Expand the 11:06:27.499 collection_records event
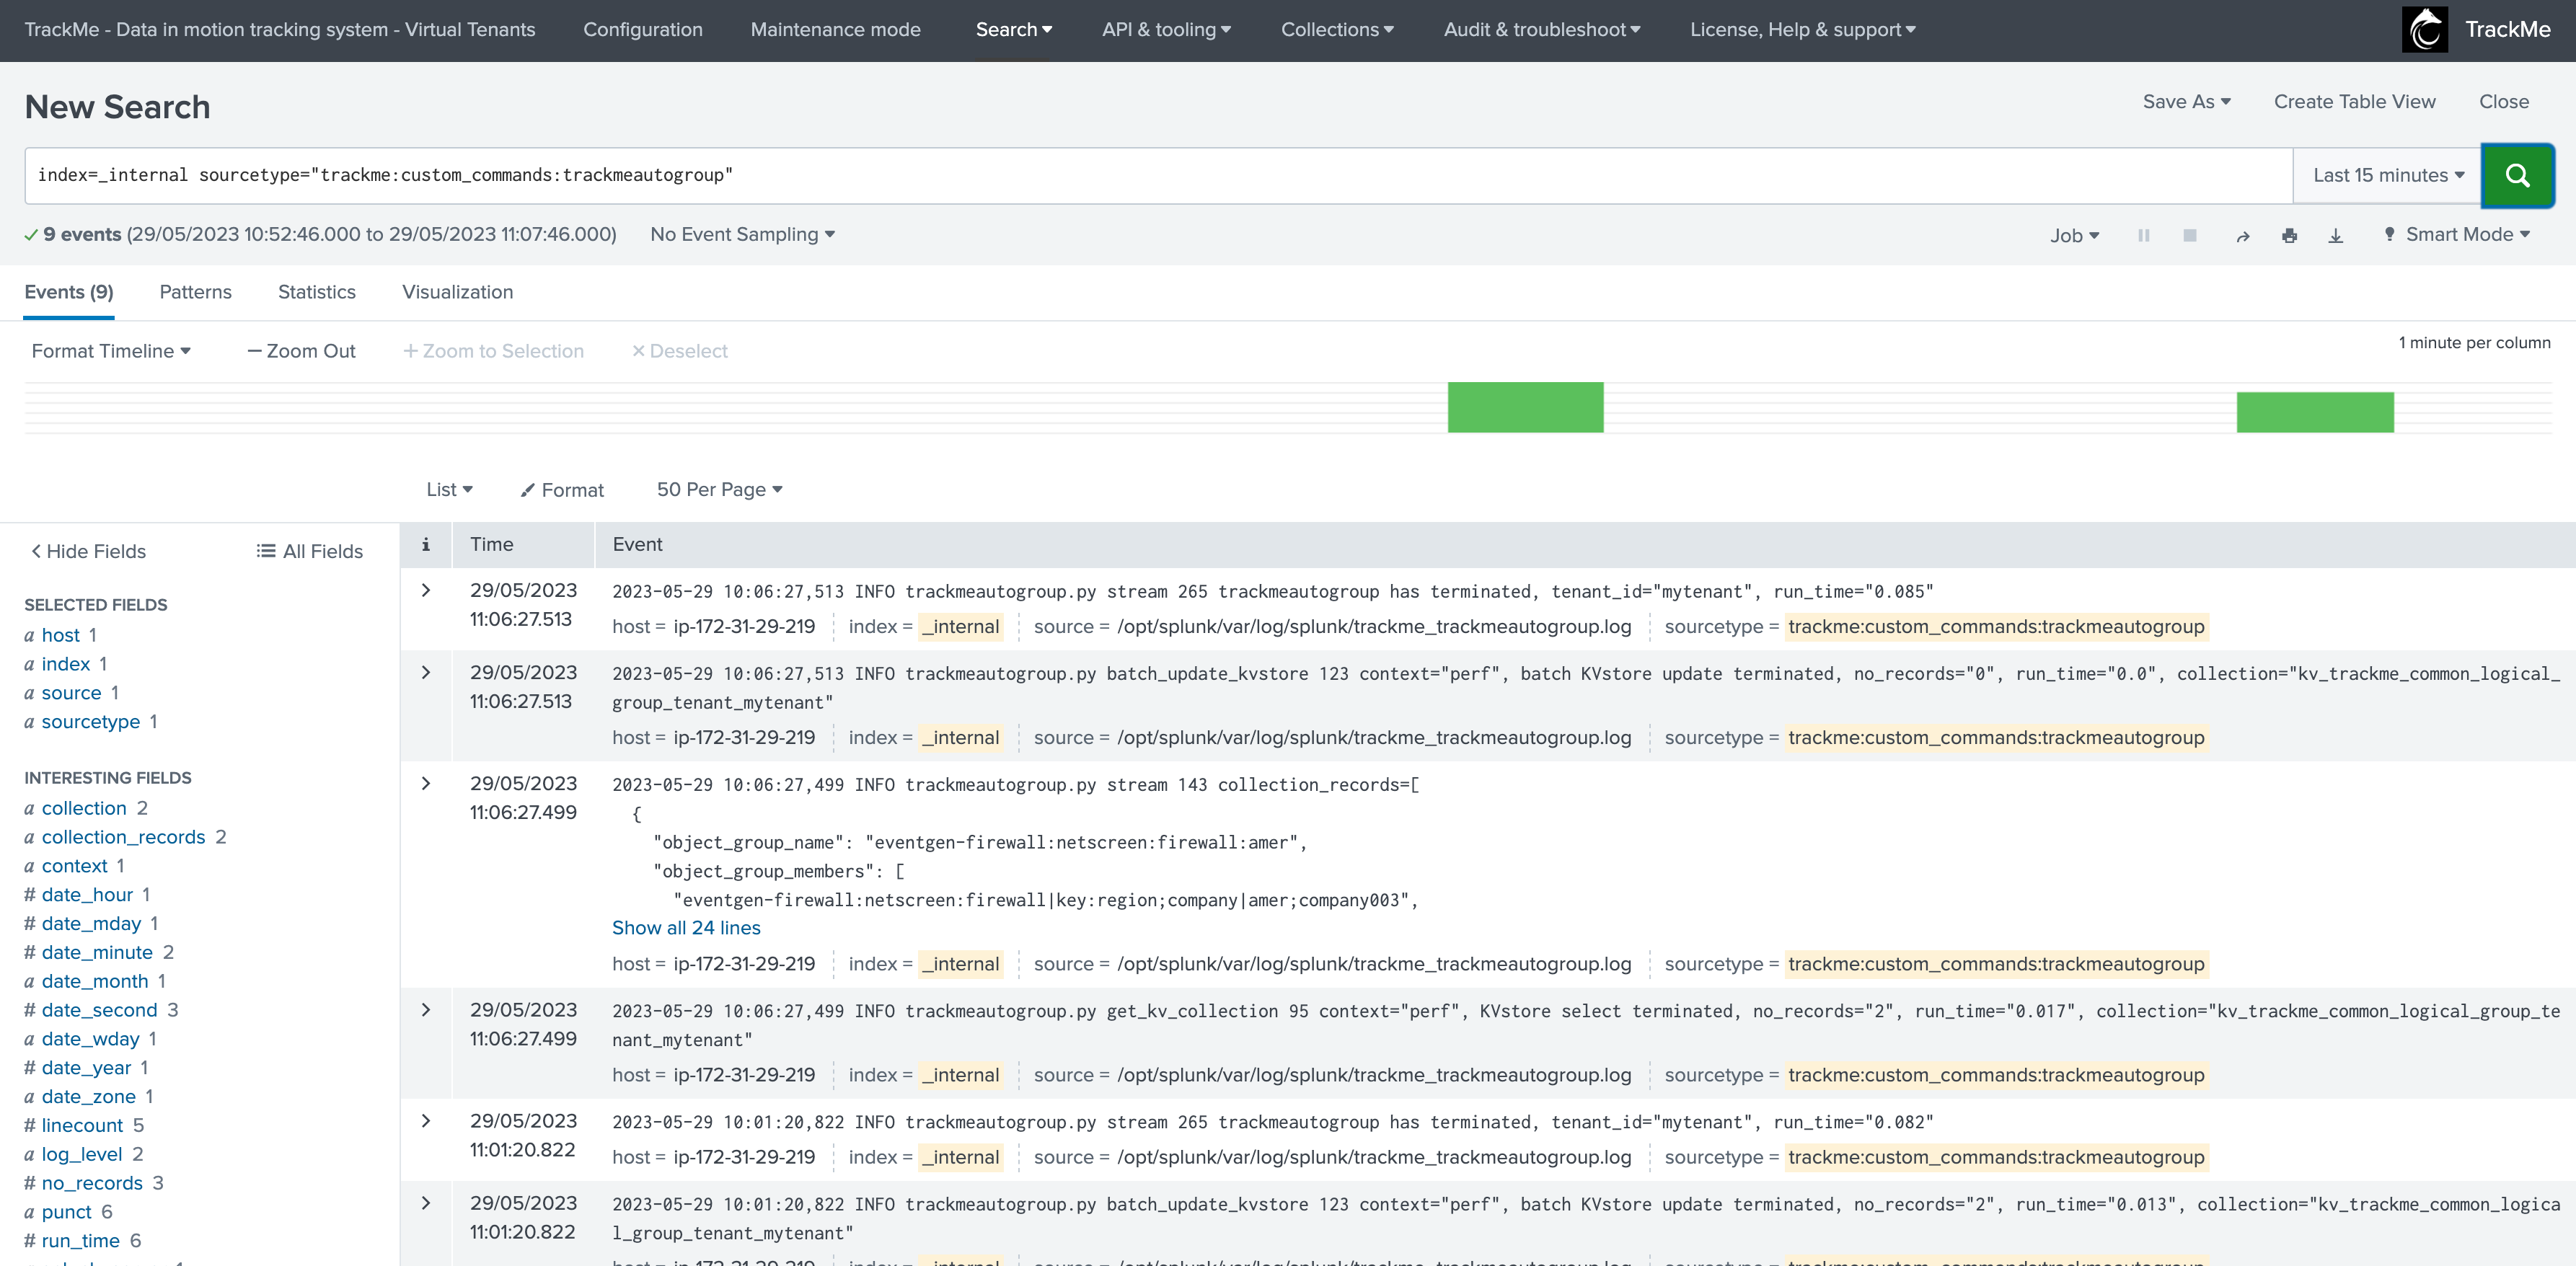Screen dimensions: 2576x1266 click(x=426, y=783)
